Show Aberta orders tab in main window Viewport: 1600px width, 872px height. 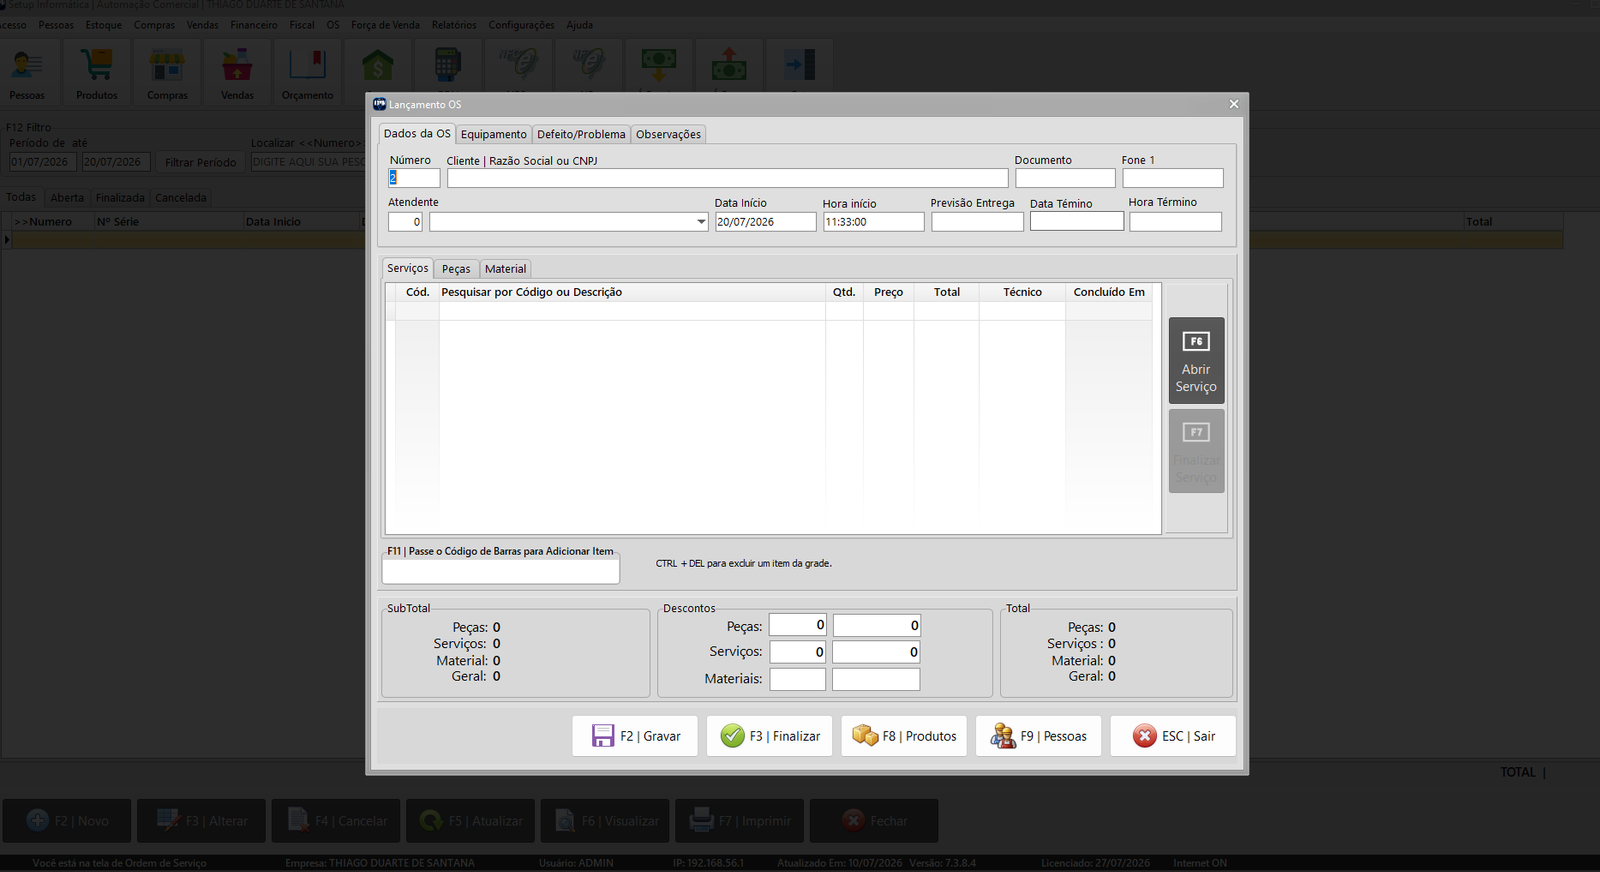[x=67, y=198]
